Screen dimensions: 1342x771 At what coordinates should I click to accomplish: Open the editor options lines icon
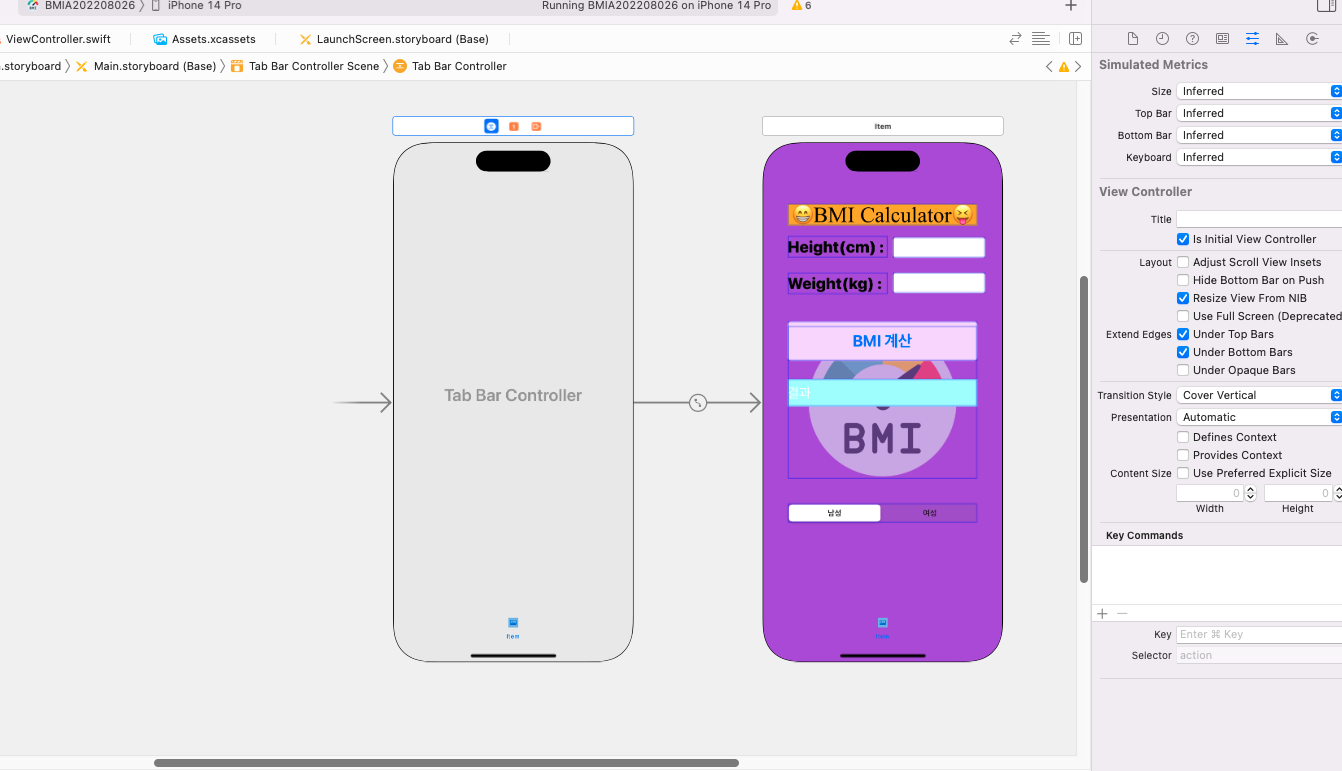(1041, 39)
